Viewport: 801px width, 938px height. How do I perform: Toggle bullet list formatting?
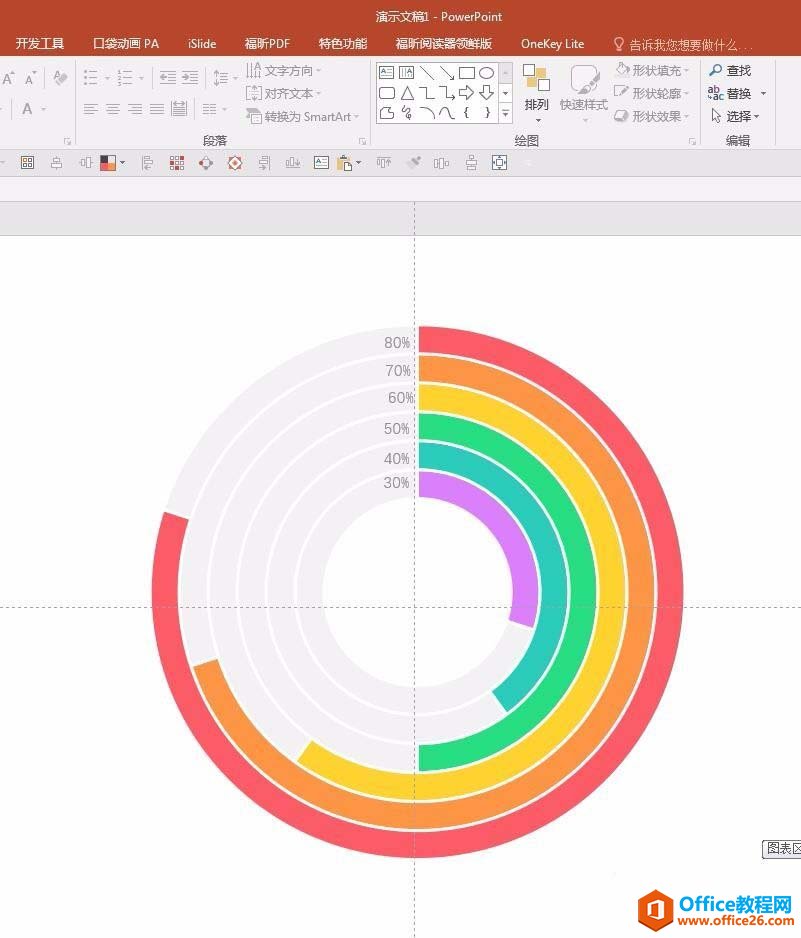coord(91,77)
